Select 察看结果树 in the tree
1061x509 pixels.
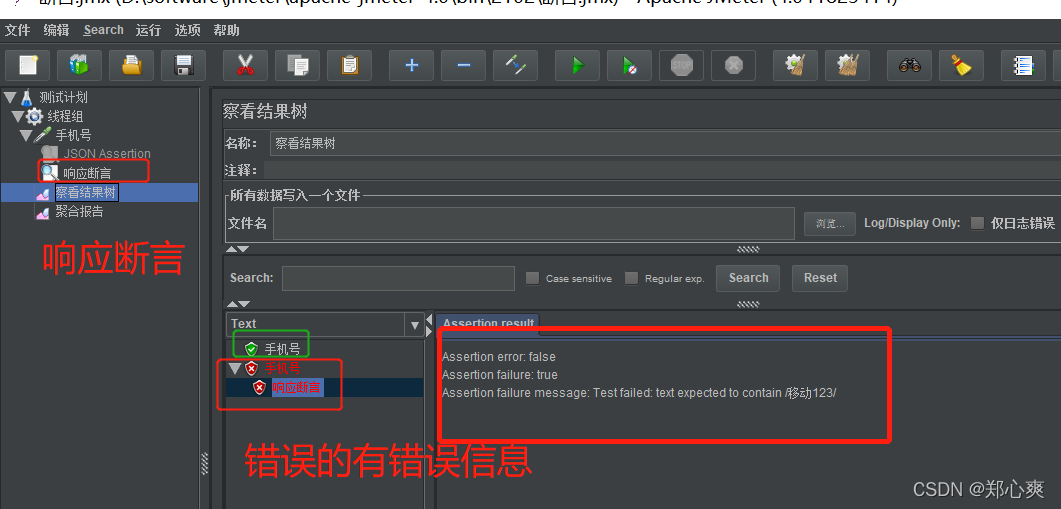coord(86,193)
